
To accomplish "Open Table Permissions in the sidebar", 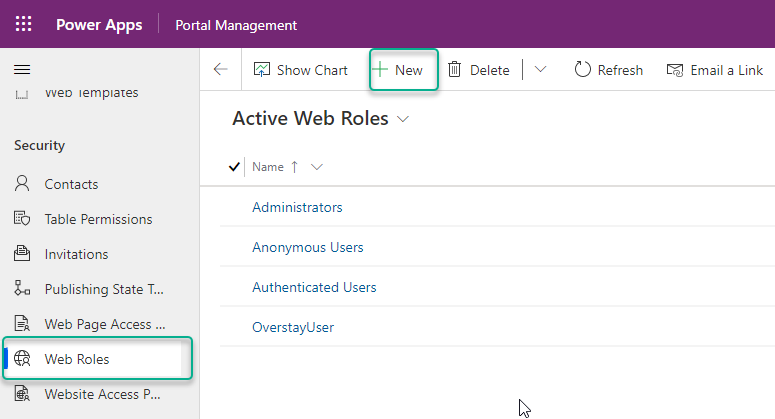I will point(97,219).
